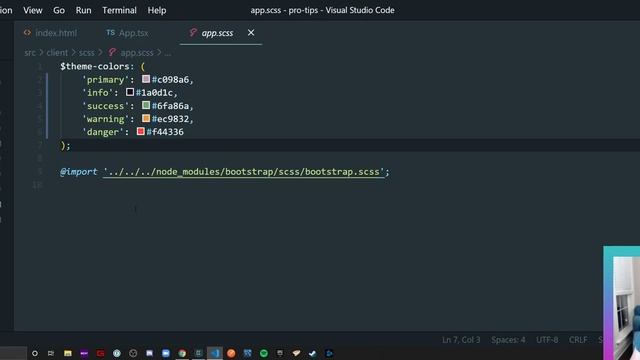Switch to the index.html tab
This screenshot has height=360, width=640.
[56, 33]
